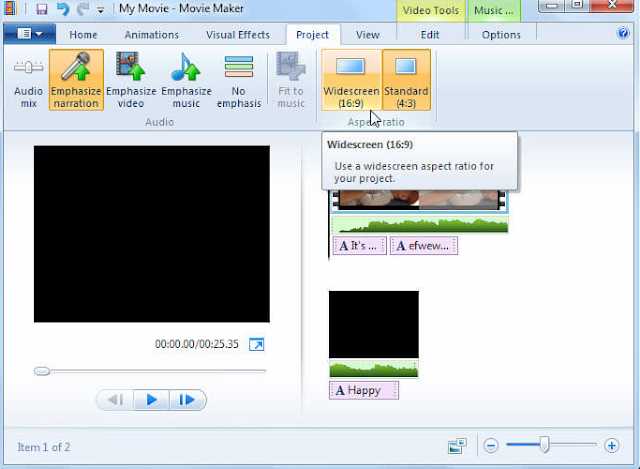This screenshot has height=469, width=640.
Task: Select the music track under black clip
Action: tap(374, 369)
